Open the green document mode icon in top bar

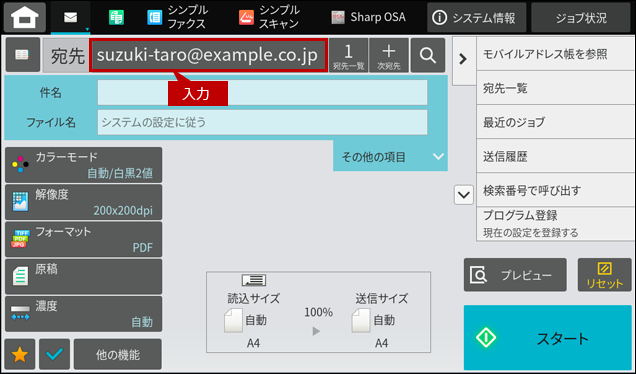coord(116,17)
